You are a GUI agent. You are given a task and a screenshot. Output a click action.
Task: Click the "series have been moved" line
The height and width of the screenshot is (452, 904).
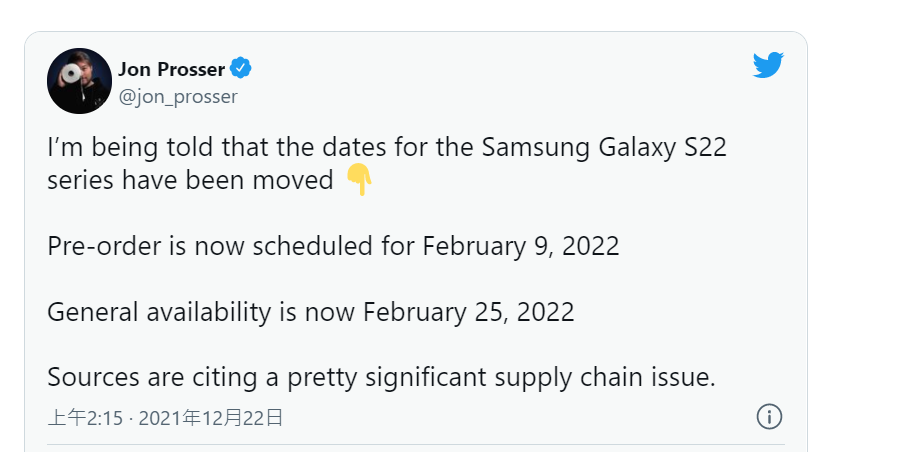190,181
